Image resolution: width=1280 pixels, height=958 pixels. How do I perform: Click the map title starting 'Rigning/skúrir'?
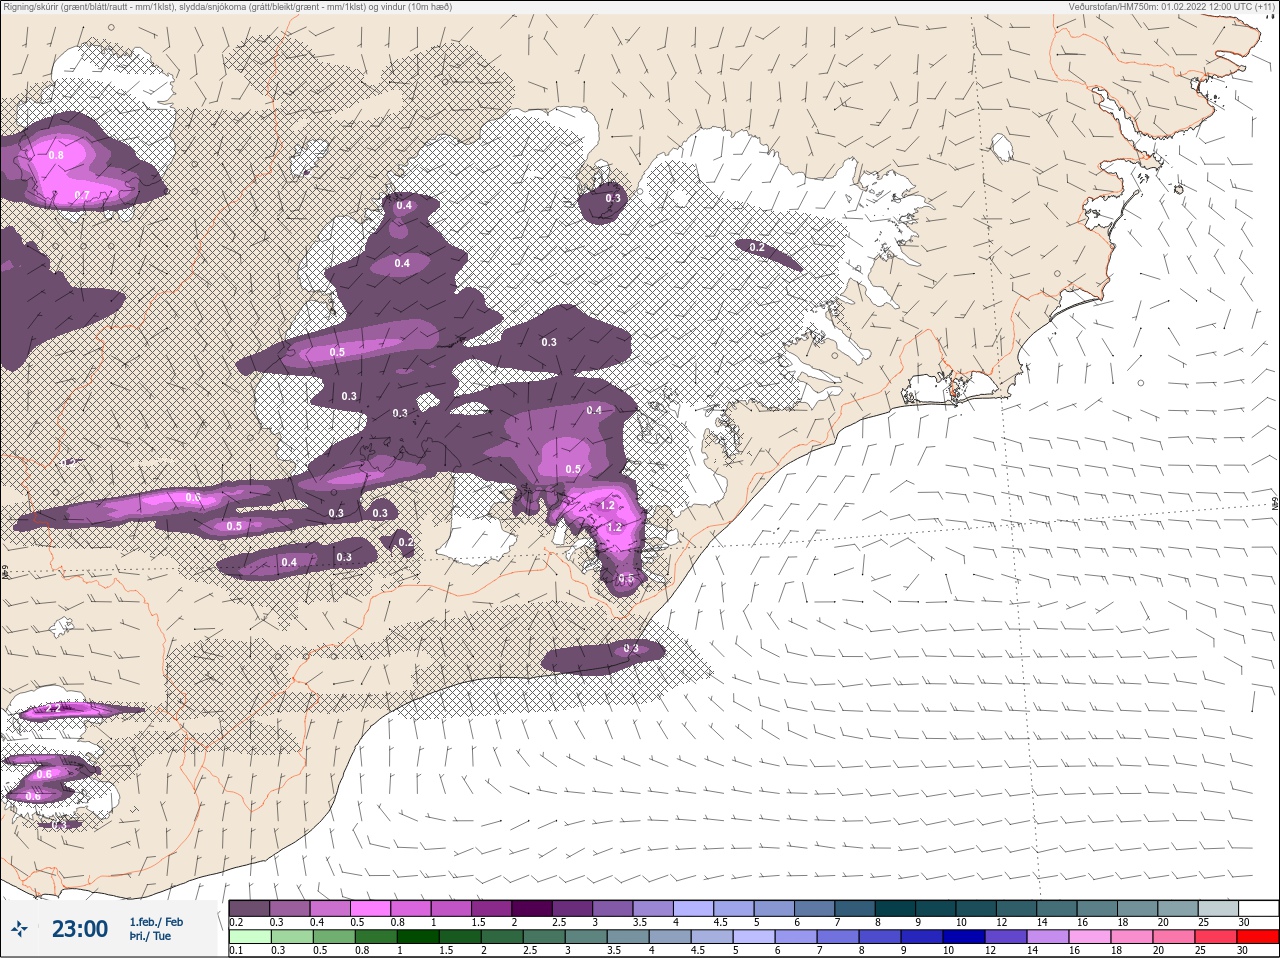228,7
